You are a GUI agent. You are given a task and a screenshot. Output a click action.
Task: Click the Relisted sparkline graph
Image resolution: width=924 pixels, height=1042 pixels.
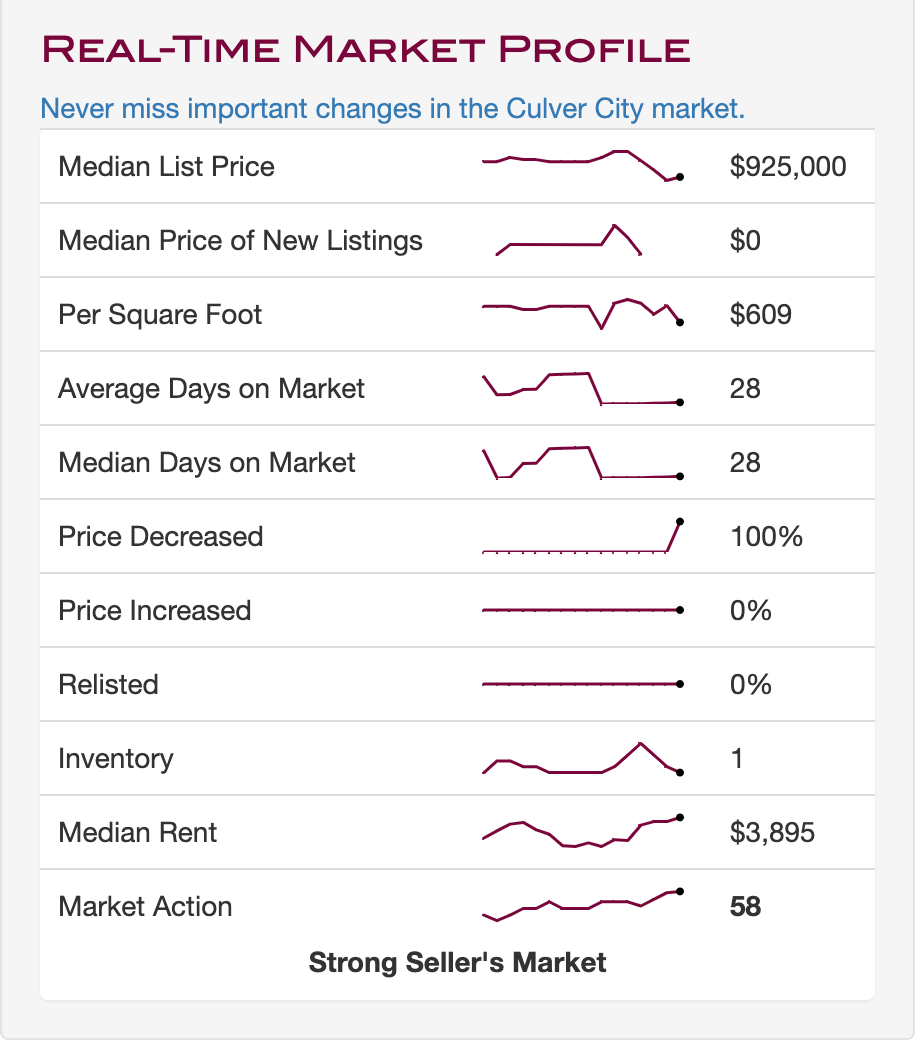coord(581,684)
